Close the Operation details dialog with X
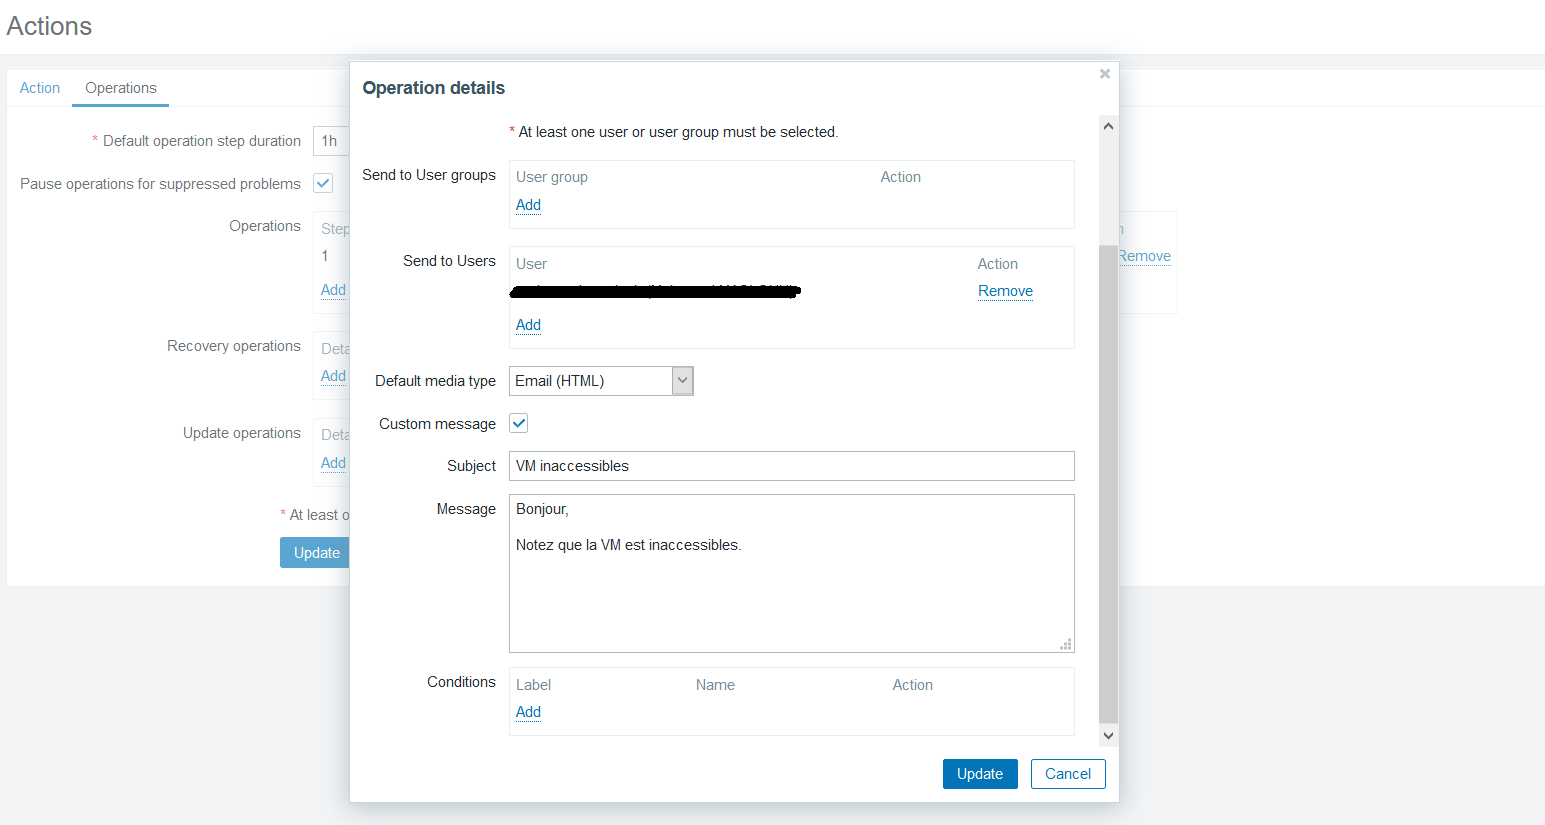The height and width of the screenshot is (825, 1545). 1105,74
